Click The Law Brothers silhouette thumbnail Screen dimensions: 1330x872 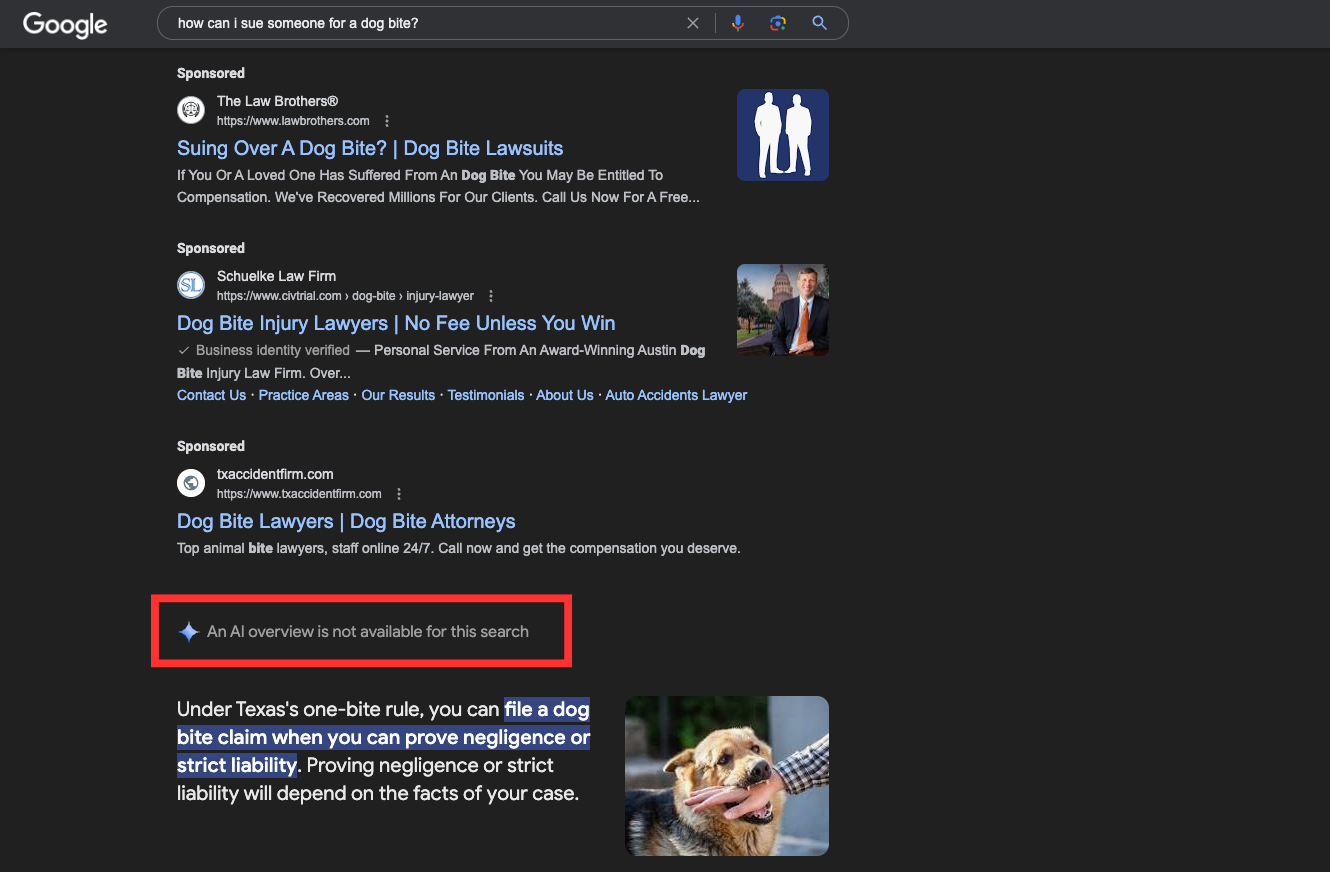(x=783, y=135)
